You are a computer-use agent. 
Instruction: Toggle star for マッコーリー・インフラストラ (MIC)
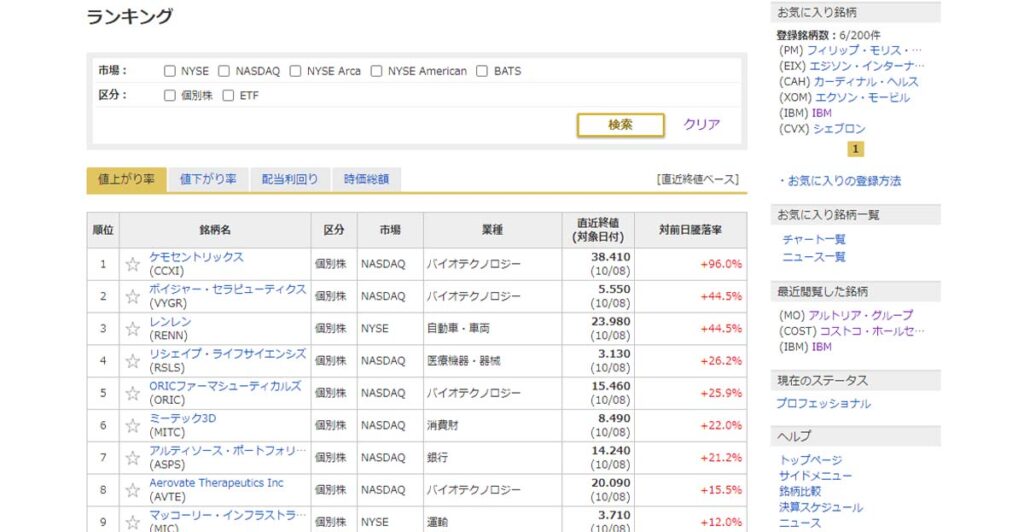(x=133, y=522)
